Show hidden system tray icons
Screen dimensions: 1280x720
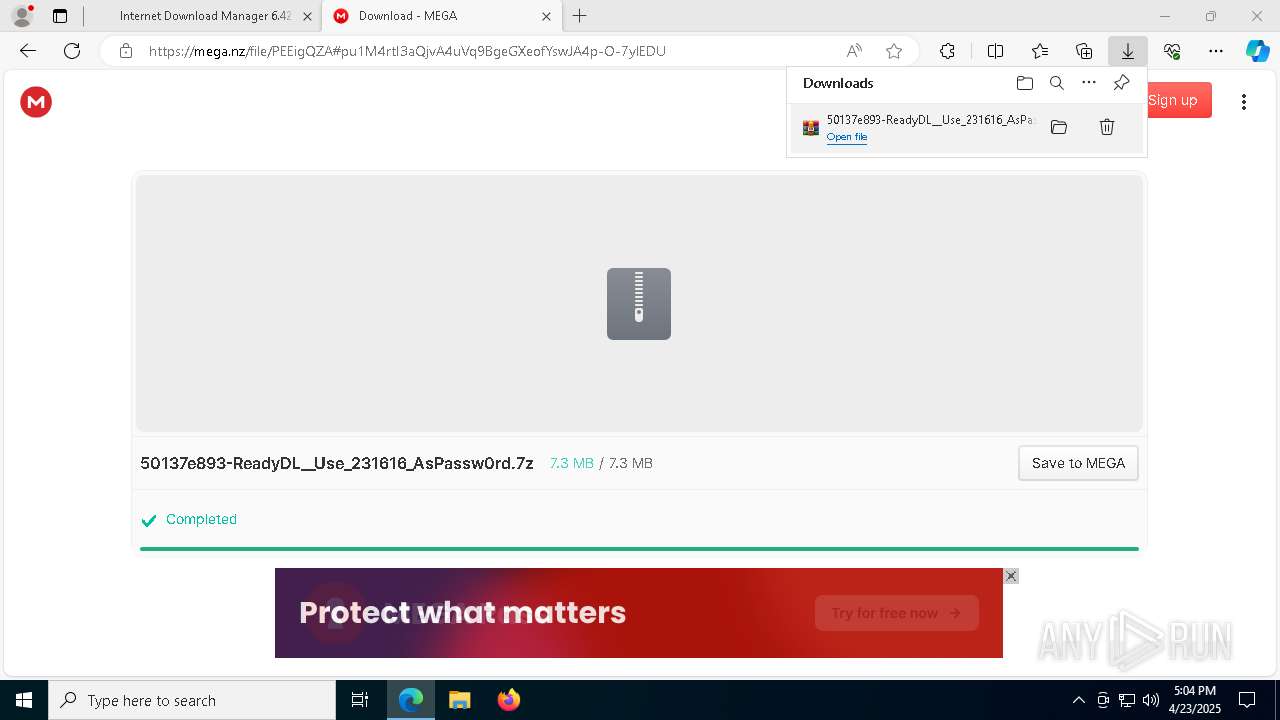1078,700
